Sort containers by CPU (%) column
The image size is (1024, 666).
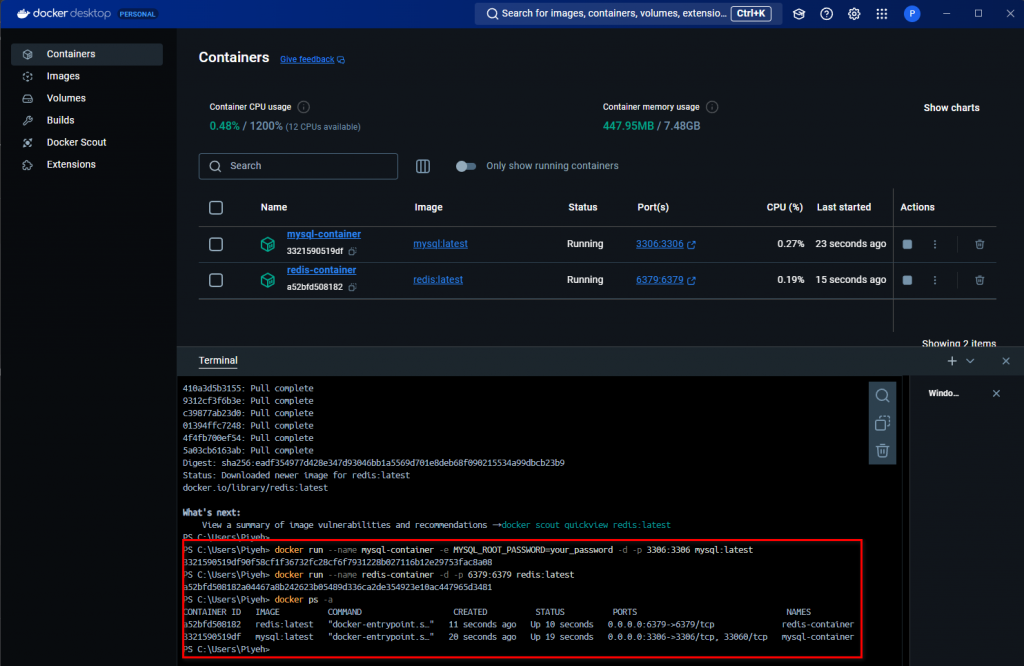[784, 208]
